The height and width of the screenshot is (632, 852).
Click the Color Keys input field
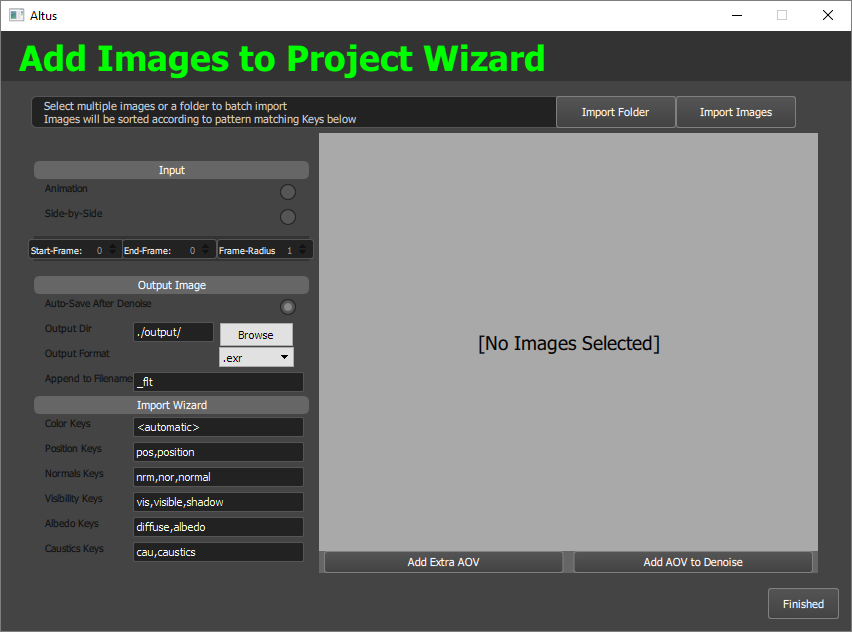click(218, 427)
